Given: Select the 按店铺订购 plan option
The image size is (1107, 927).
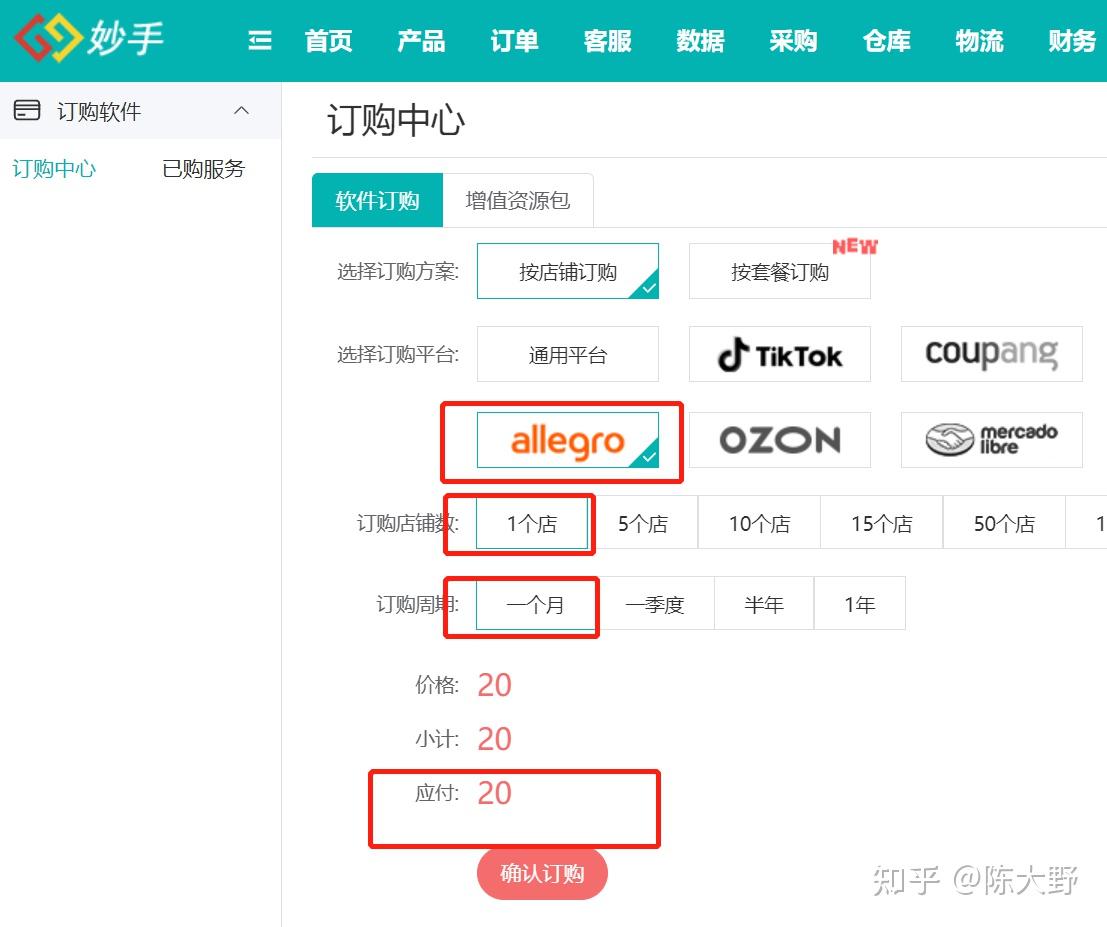Looking at the screenshot, I should pos(568,271).
